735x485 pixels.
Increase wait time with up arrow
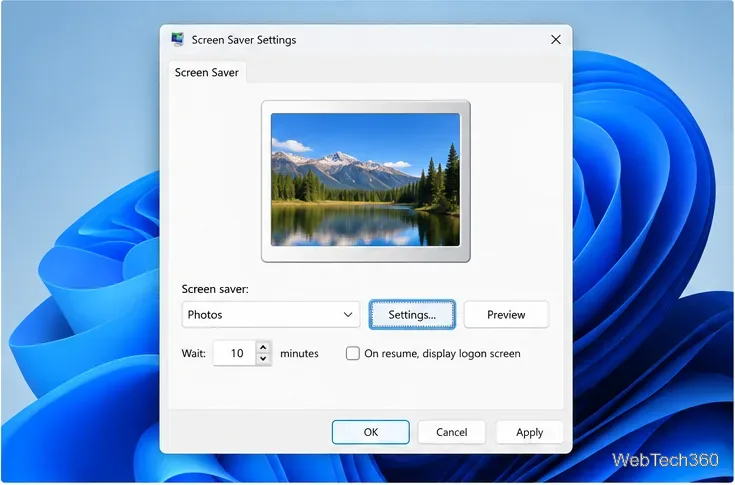[263, 347]
